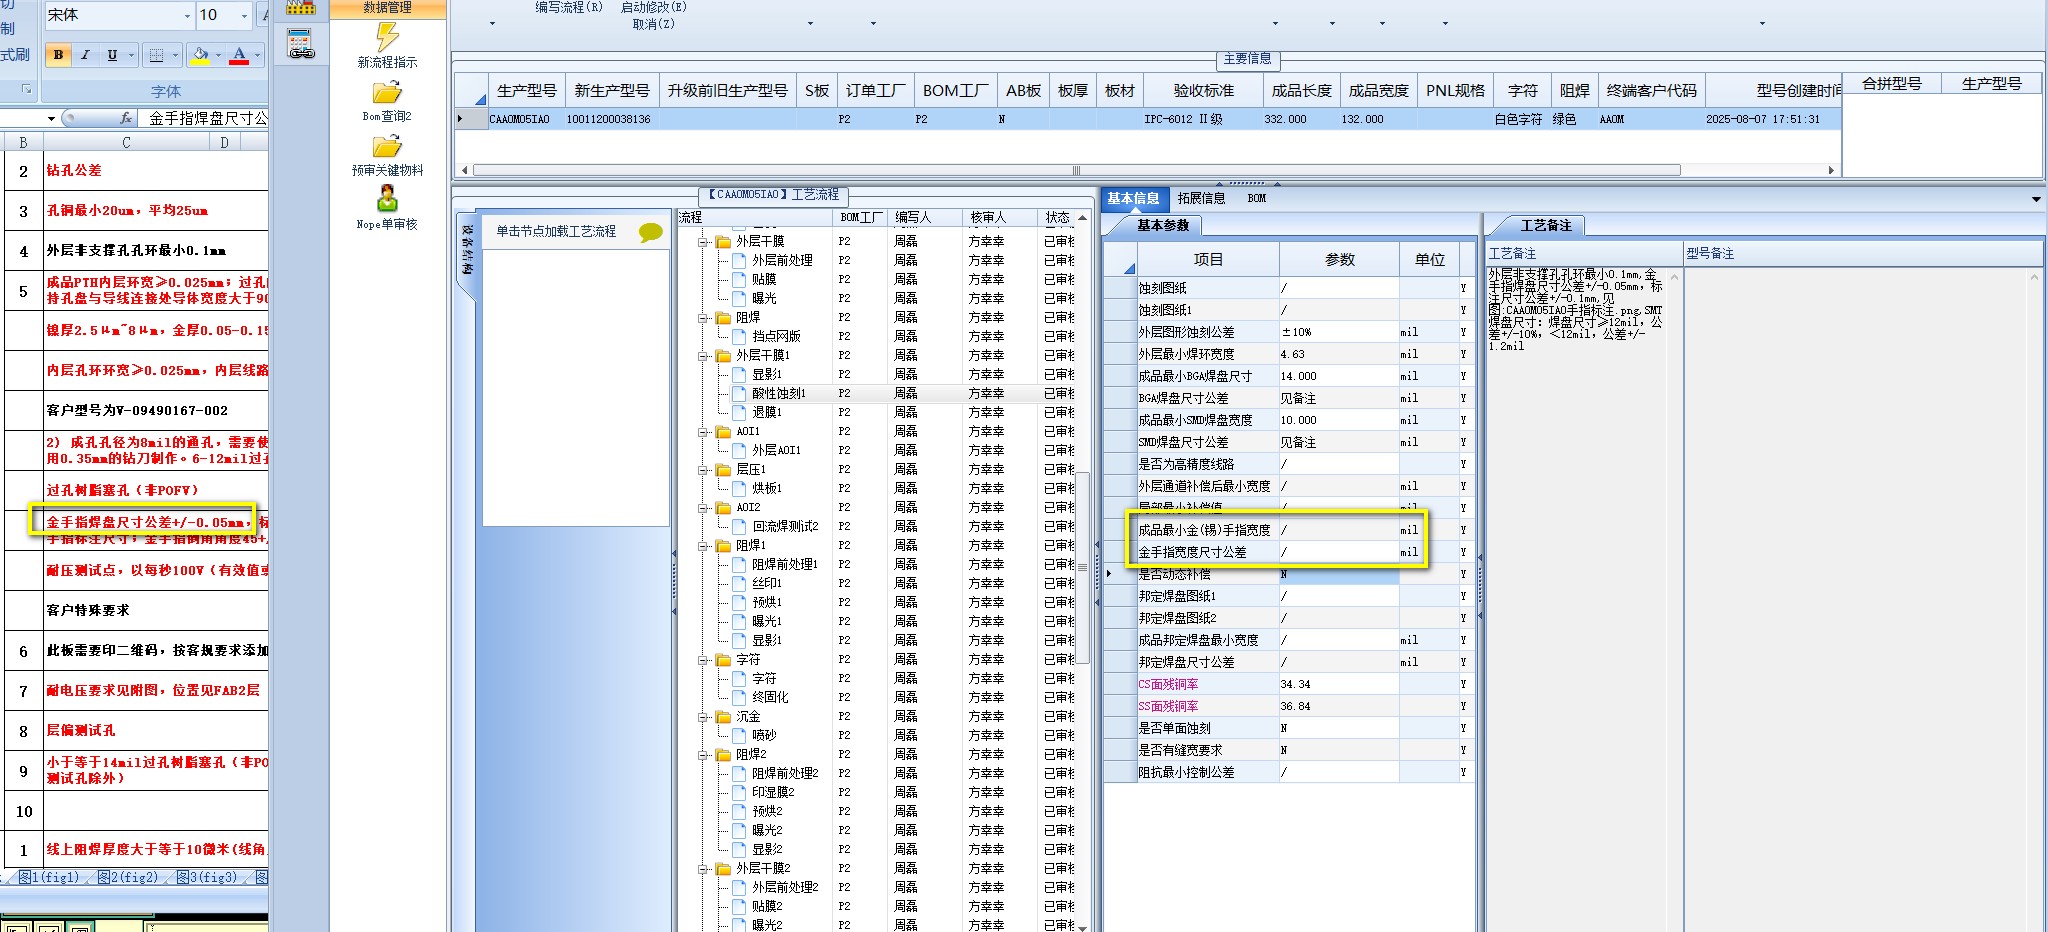Viewport: 2048px width, 932px height.
Task: Collapse the AOI1 folder node
Action: (x=702, y=432)
